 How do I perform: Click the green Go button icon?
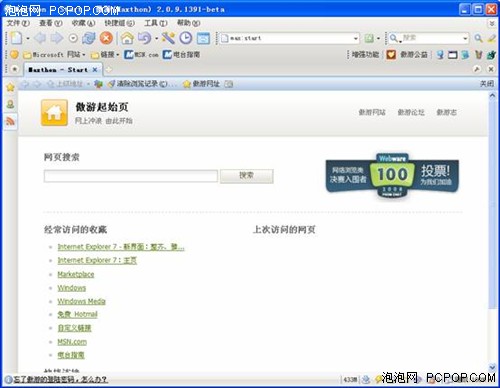click(x=369, y=38)
